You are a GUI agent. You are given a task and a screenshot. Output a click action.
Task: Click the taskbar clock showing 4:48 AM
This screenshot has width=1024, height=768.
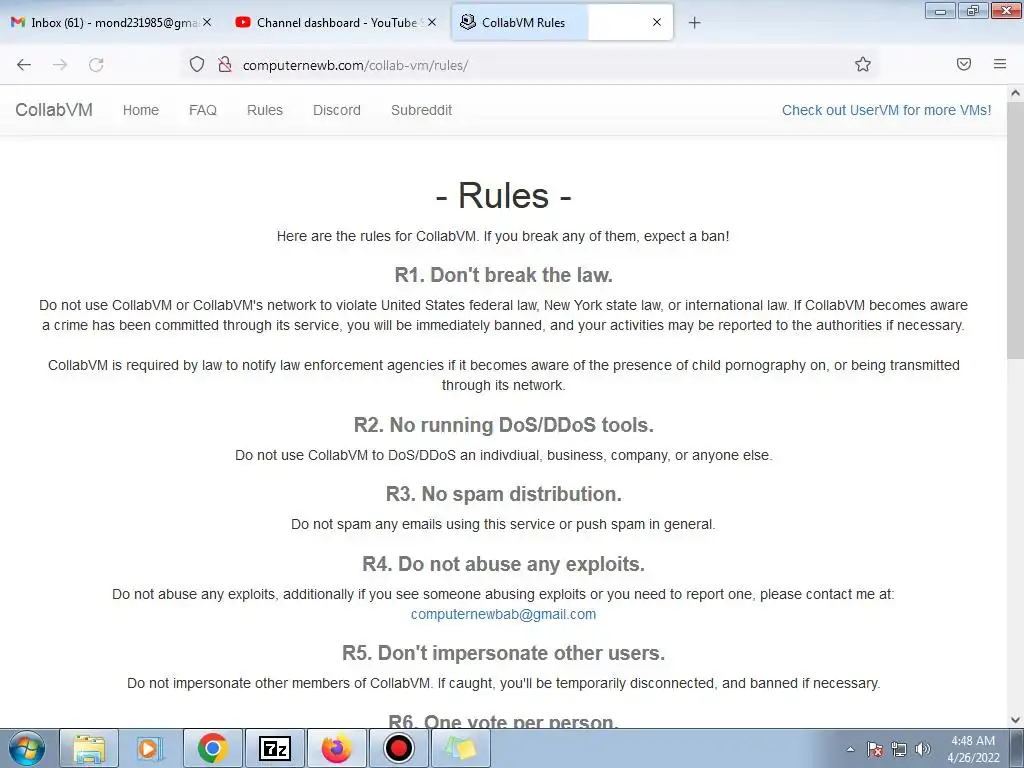[973, 749]
